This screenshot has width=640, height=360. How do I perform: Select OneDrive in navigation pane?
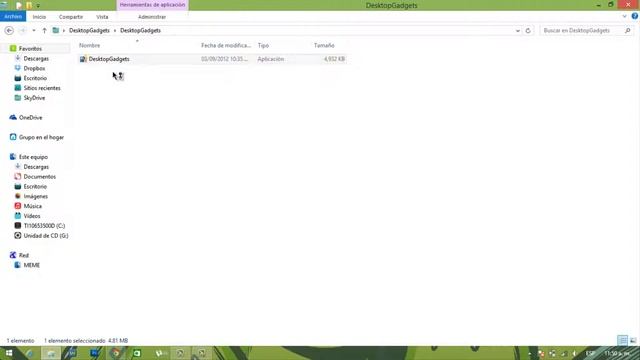(31, 118)
